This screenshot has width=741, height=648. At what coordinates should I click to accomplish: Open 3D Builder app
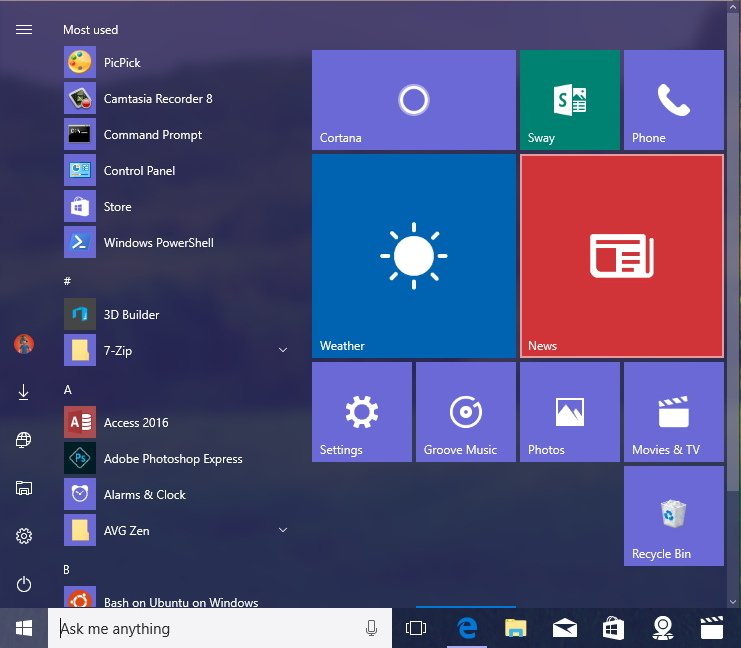(177, 314)
